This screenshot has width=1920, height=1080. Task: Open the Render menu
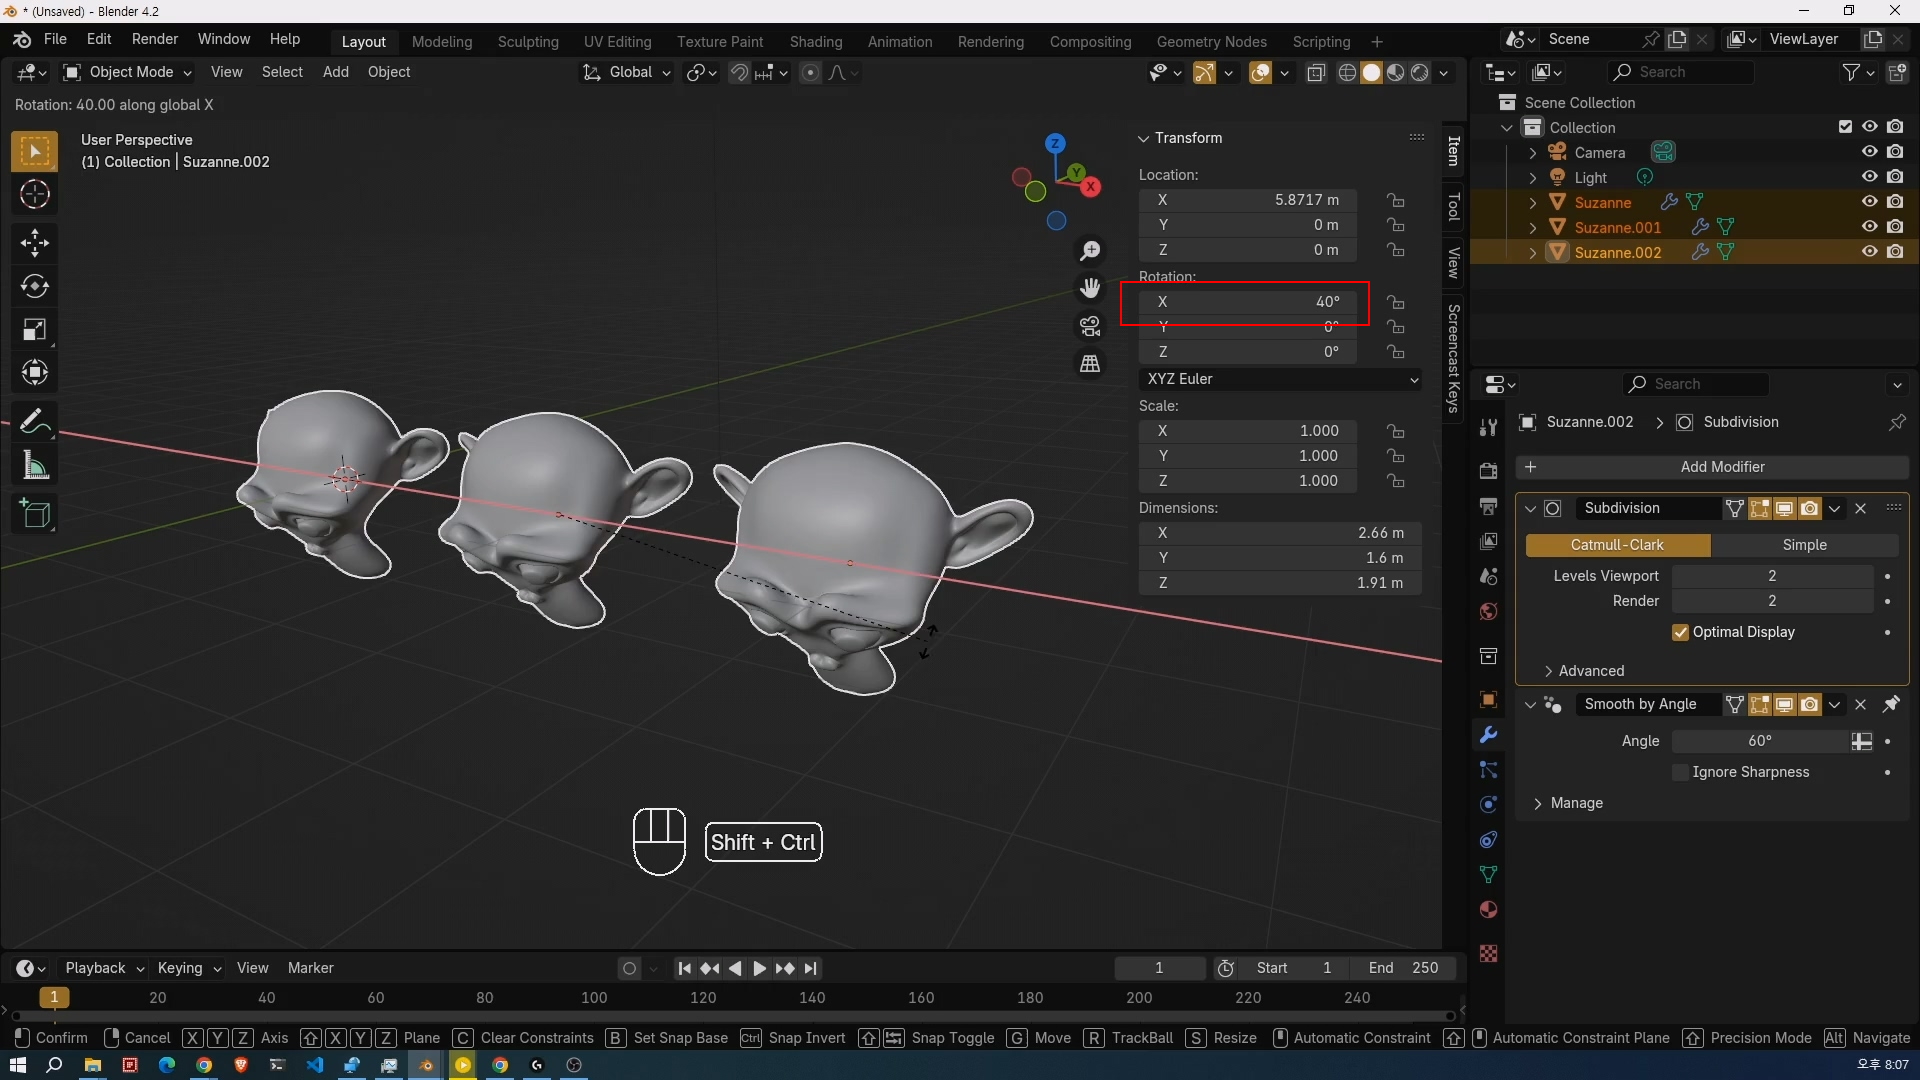pyautogui.click(x=154, y=39)
